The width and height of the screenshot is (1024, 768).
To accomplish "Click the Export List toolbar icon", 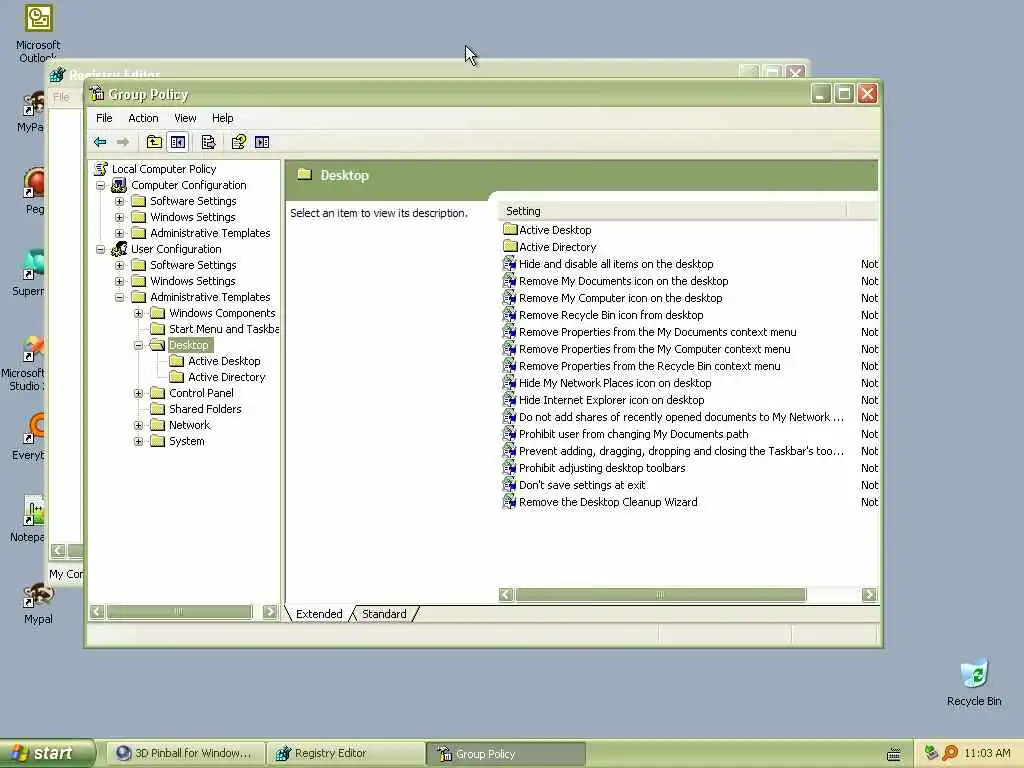I will click(208, 142).
